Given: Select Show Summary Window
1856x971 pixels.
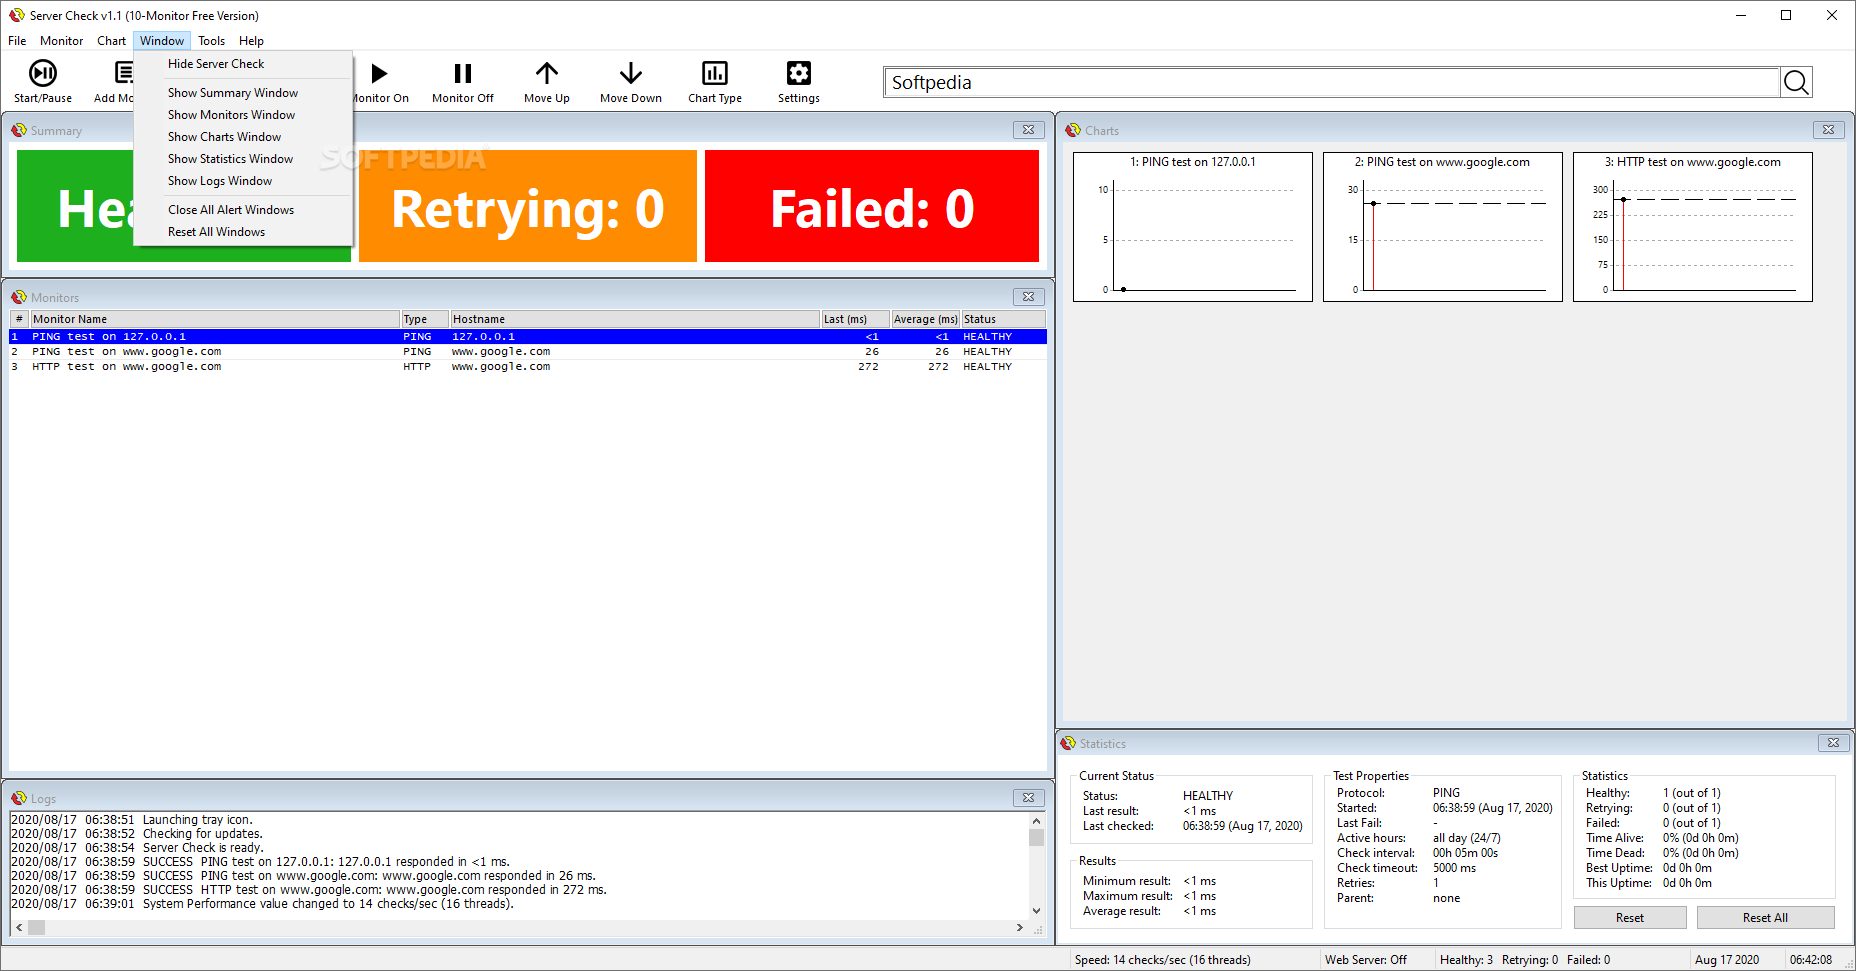Looking at the screenshot, I should 243,93.
